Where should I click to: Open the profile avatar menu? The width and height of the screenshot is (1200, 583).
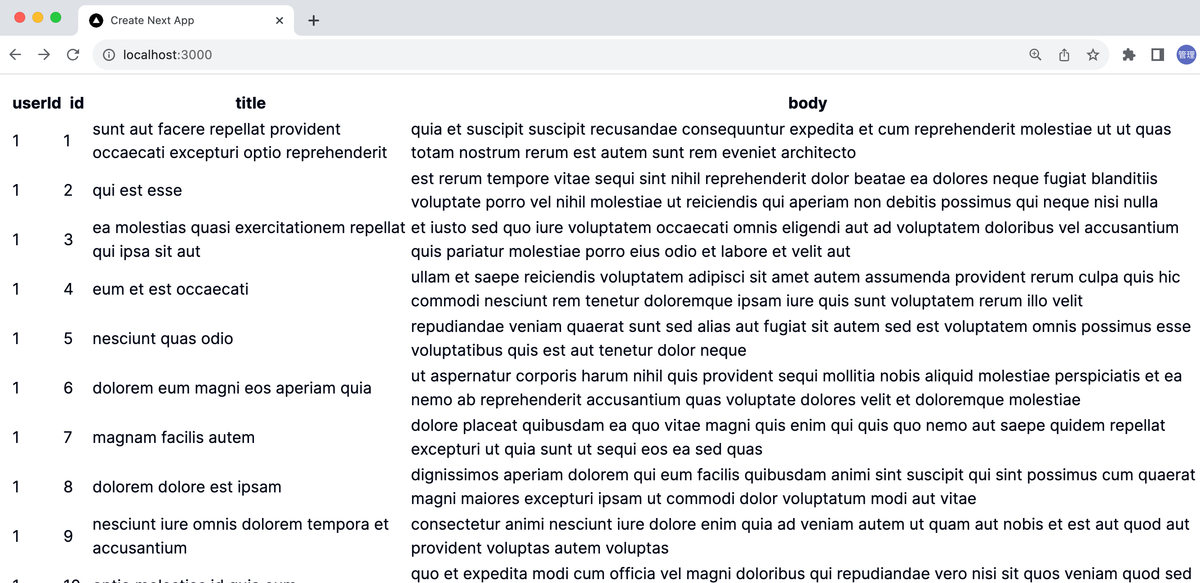pos(1186,55)
